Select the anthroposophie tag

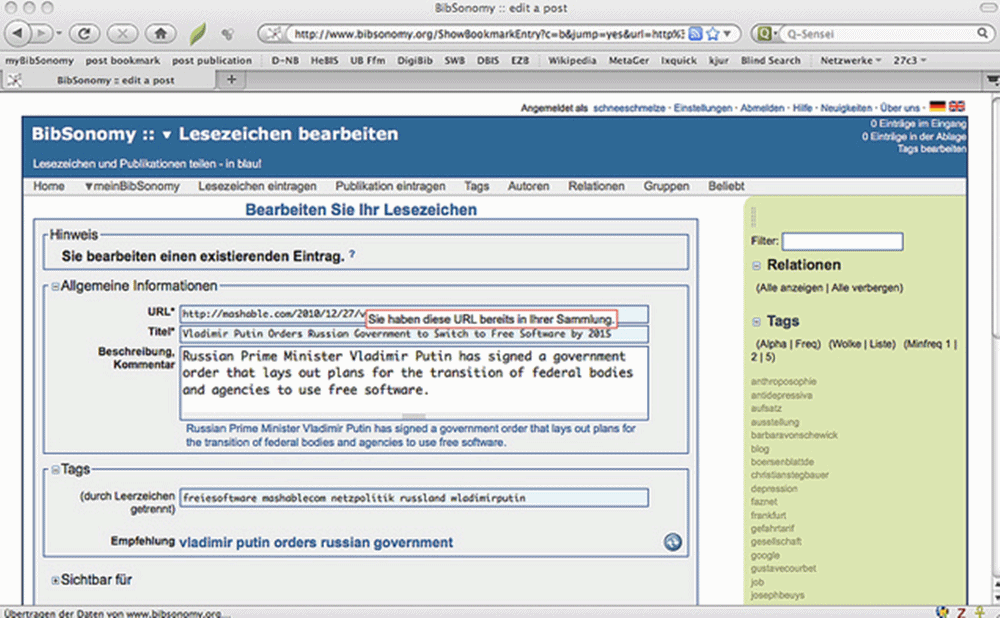[x=783, y=381]
